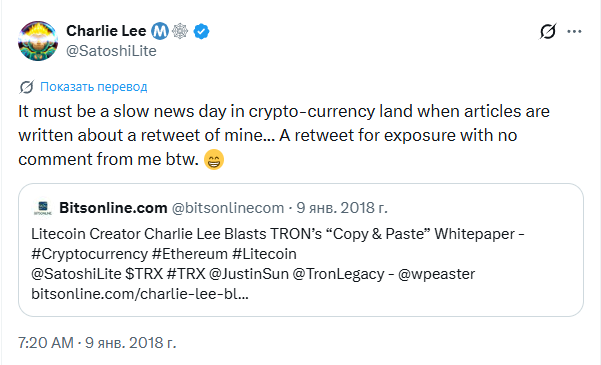Viewport: 601px width, 365px height.
Task: Click the Grok icon beside Показать перевод
Action: (x=26, y=87)
